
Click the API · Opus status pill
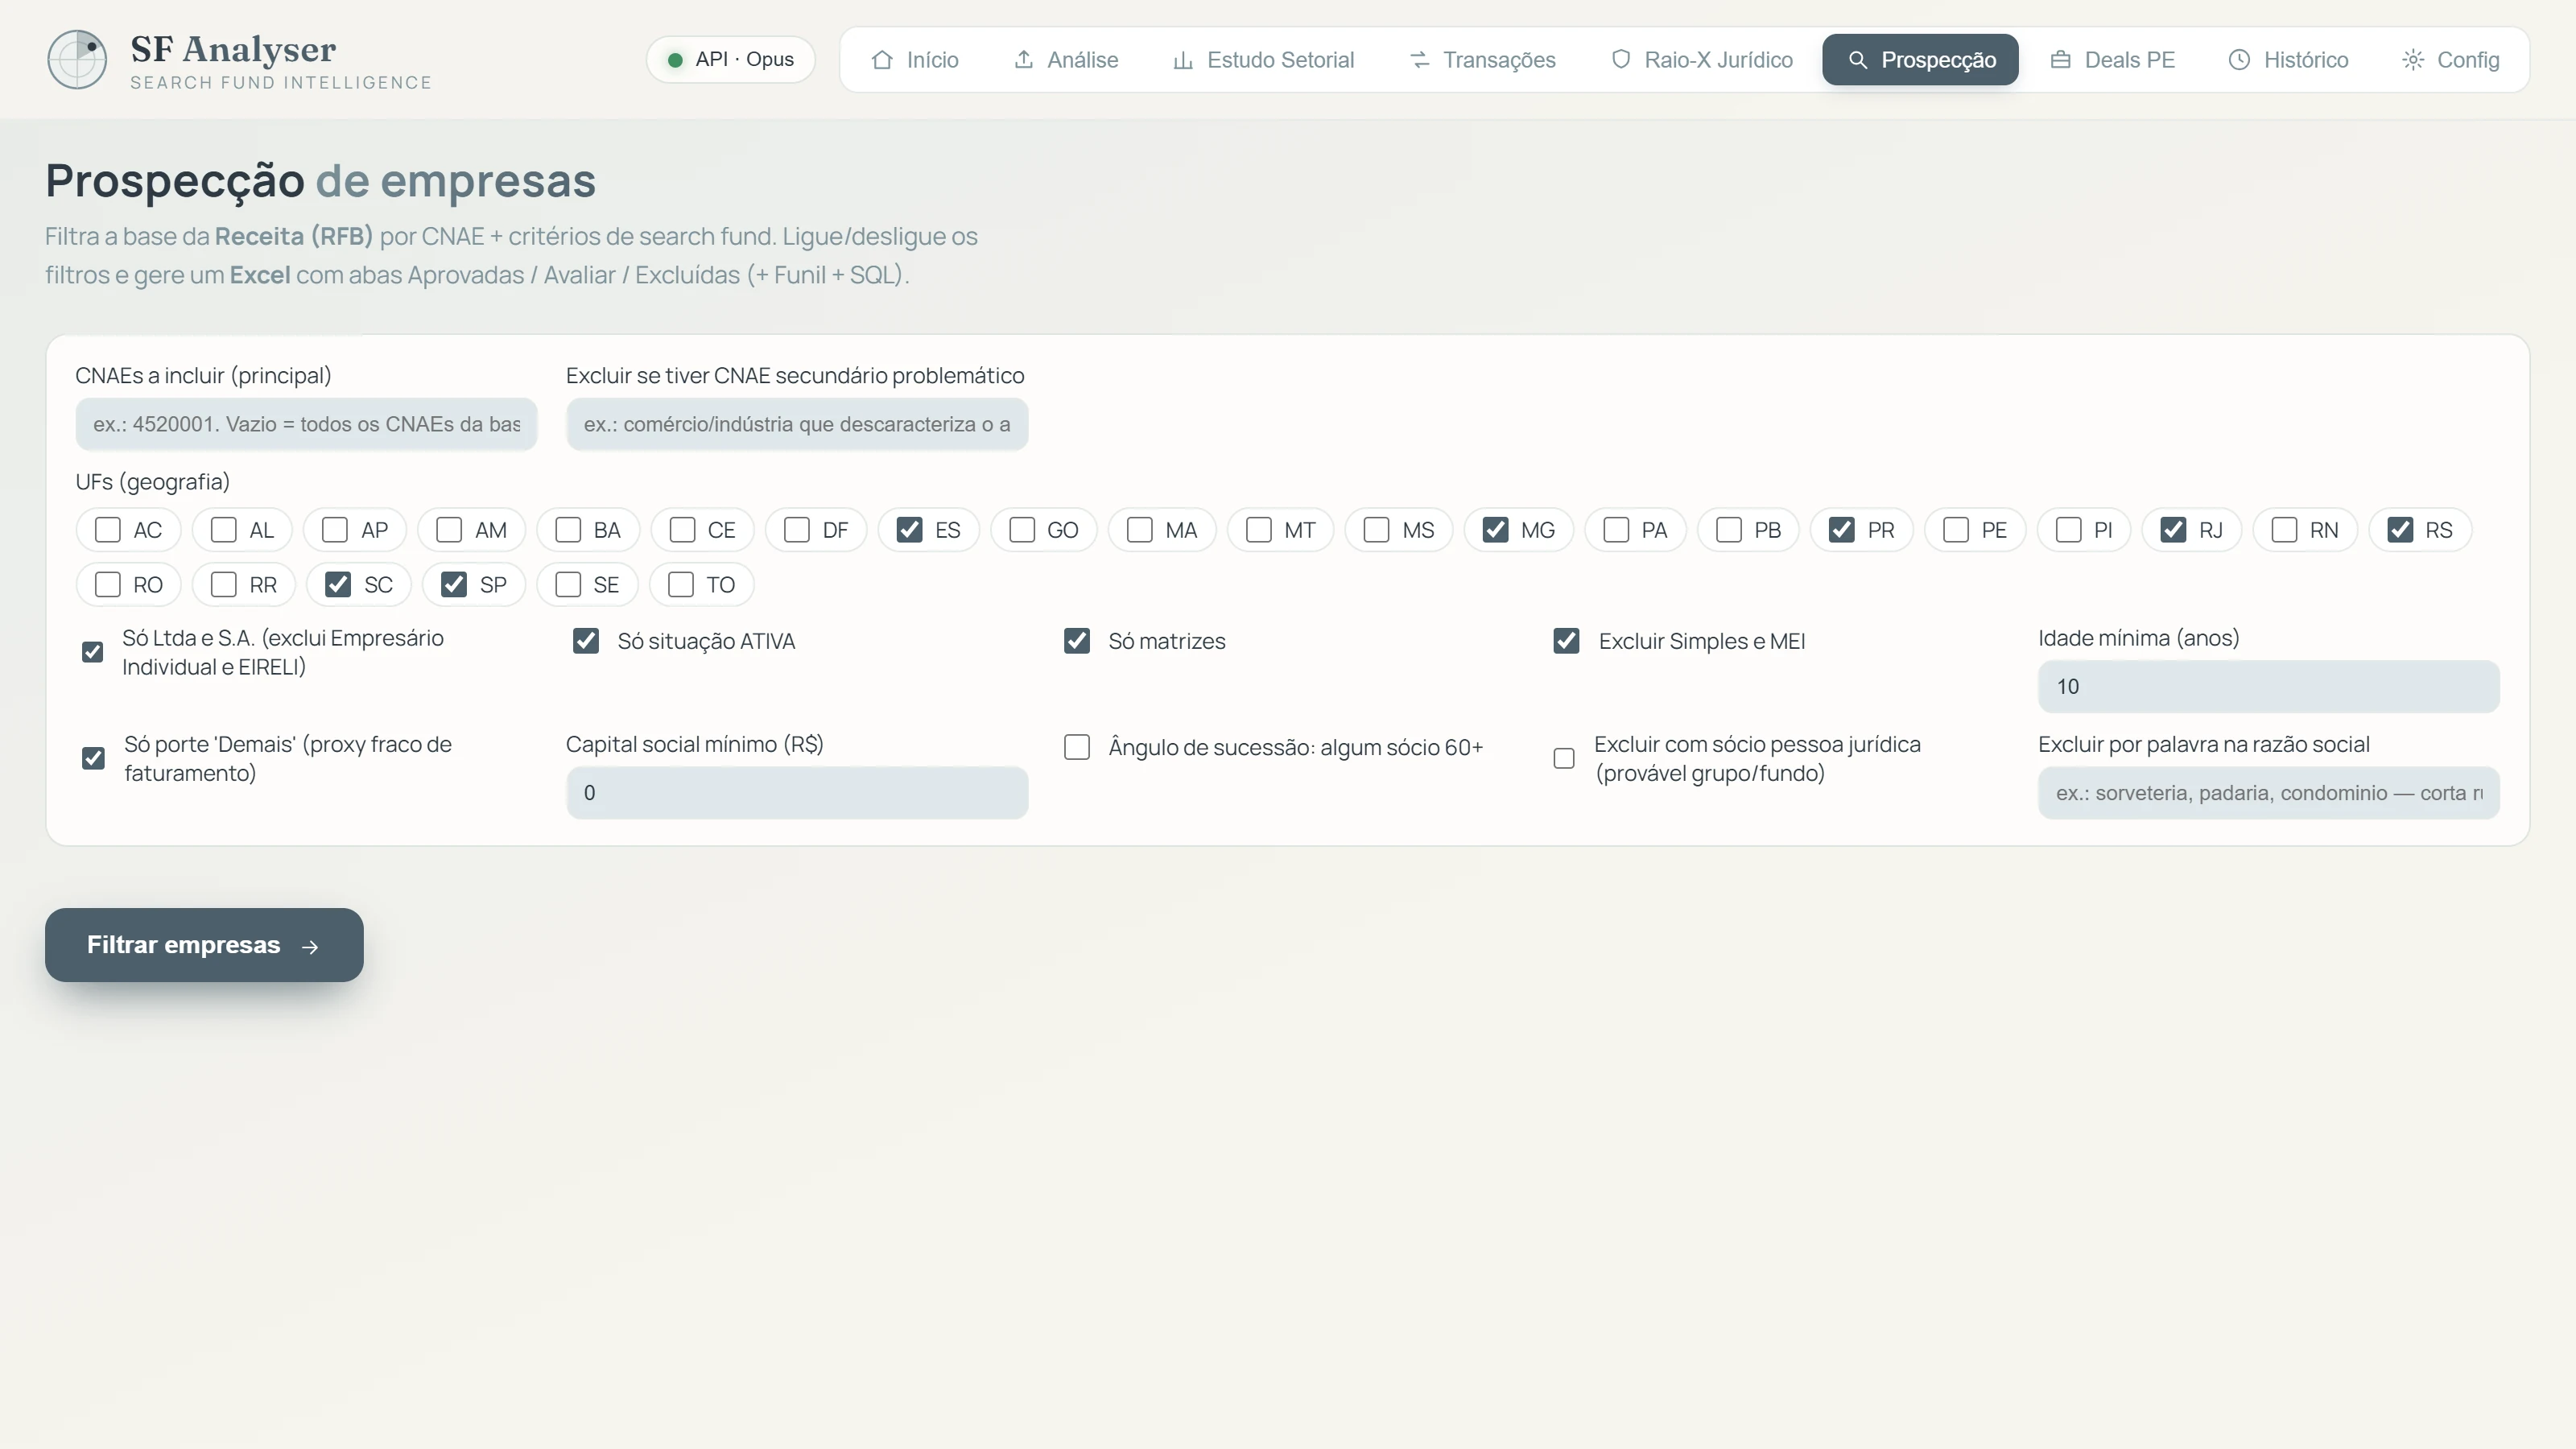[x=730, y=60]
